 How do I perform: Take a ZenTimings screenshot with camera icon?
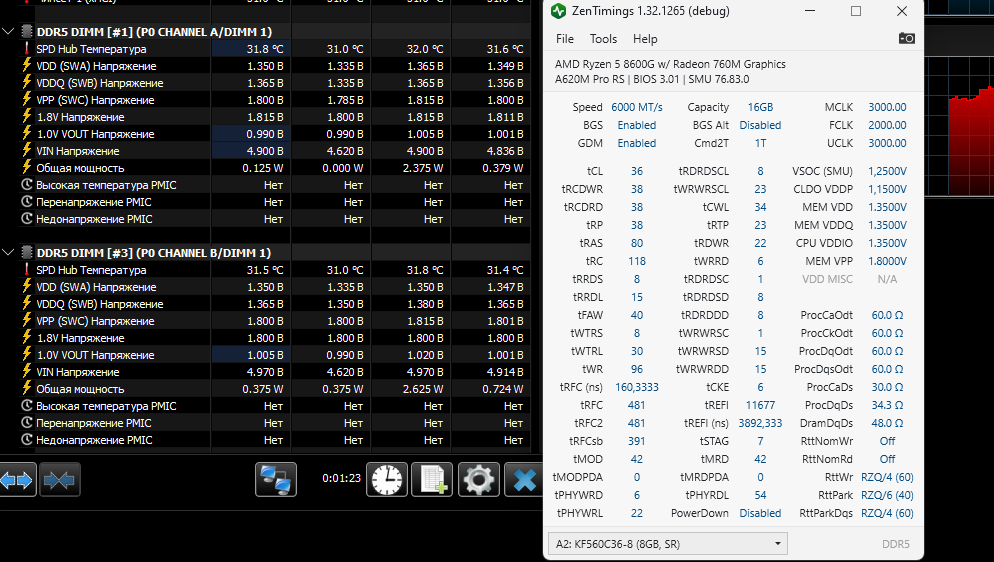click(907, 39)
